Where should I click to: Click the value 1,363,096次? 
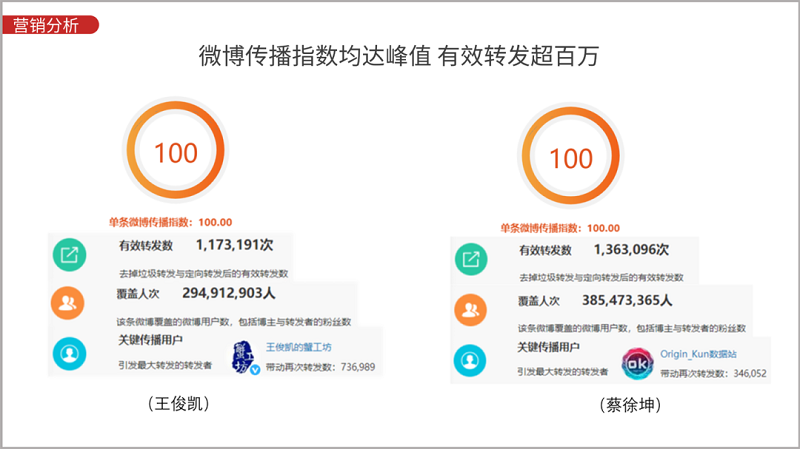[x=632, y=250]
